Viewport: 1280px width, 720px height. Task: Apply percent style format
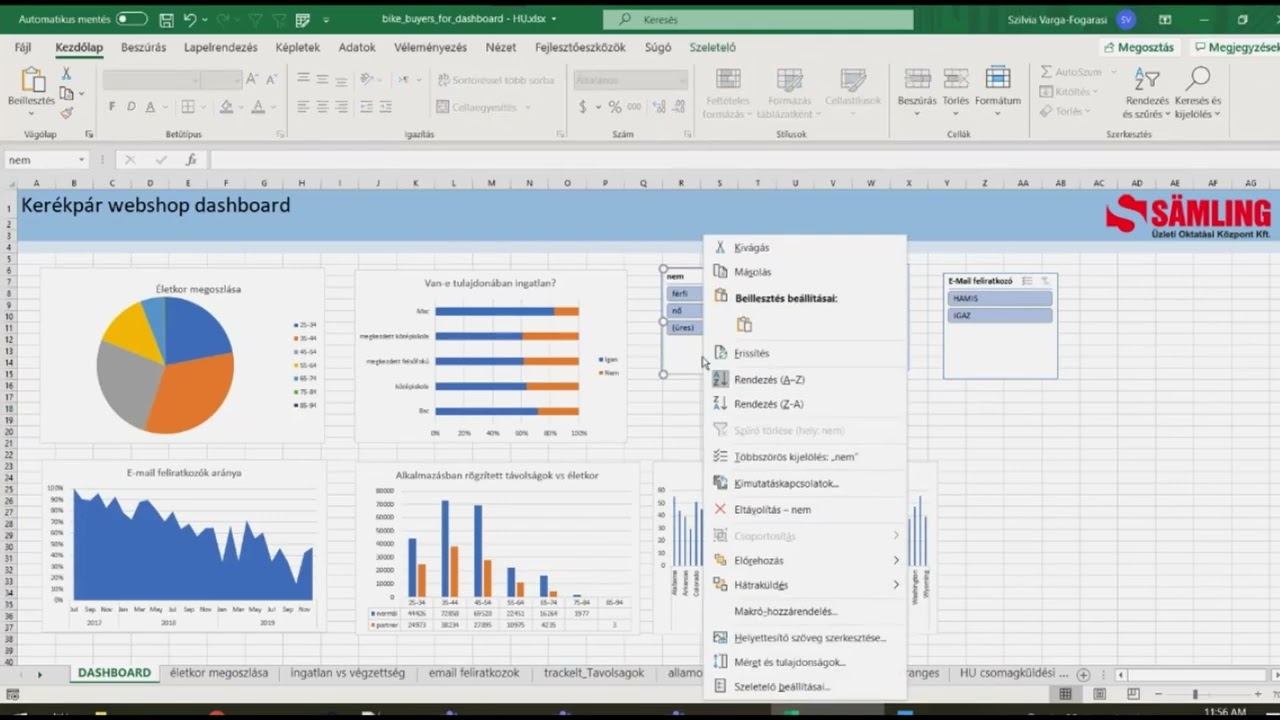[x=614, y=107]
